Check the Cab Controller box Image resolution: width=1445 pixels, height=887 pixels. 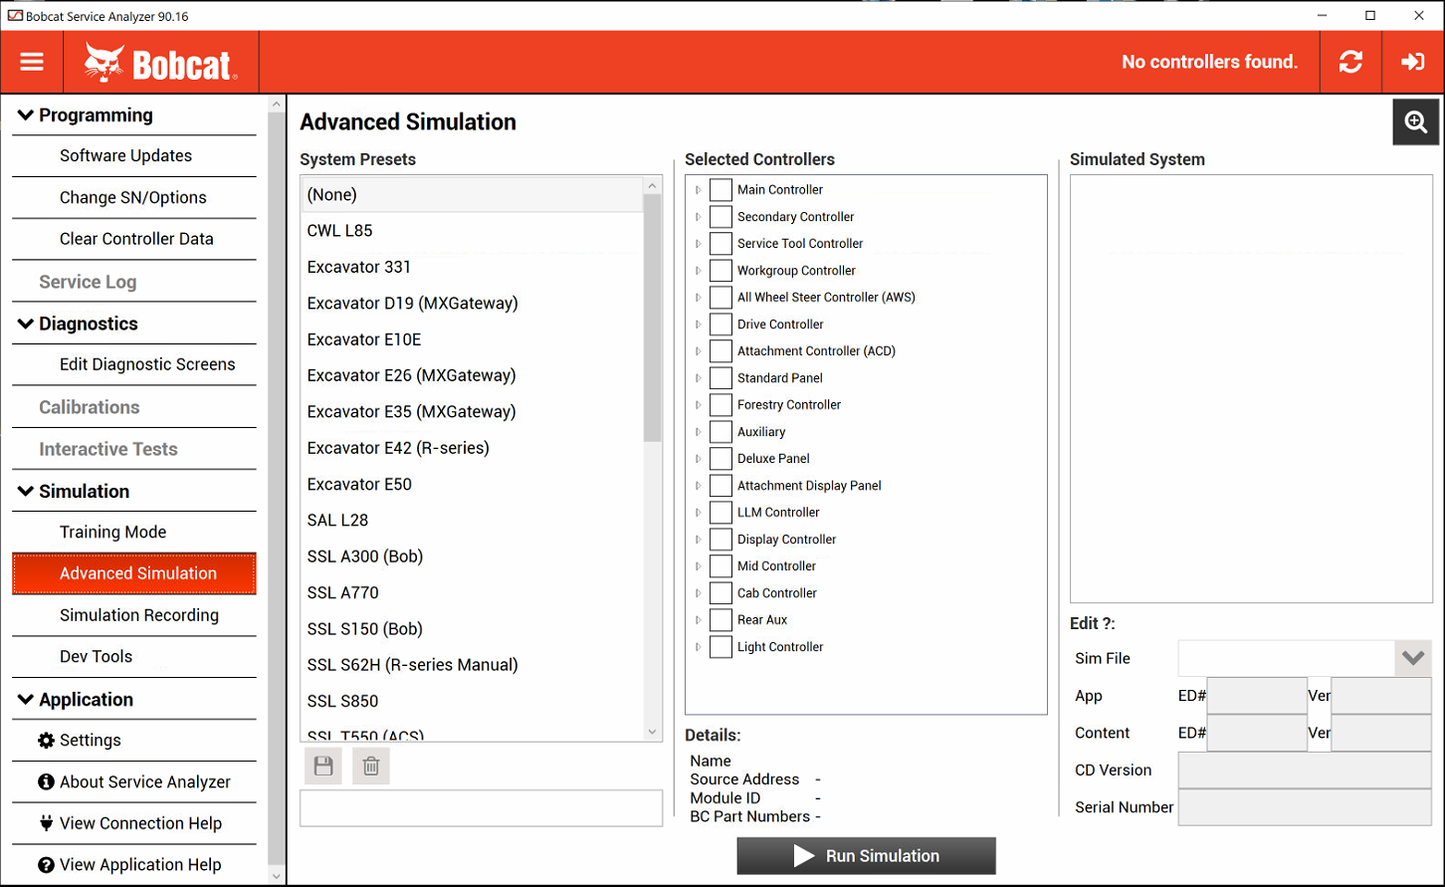point(721,593)
